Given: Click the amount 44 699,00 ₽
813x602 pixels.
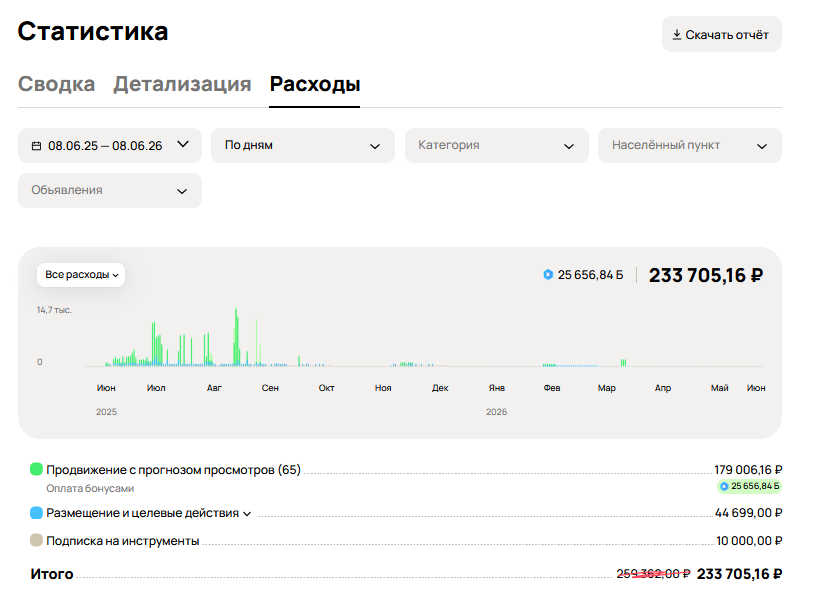Looking at the screenshot, I should [748, 513].
